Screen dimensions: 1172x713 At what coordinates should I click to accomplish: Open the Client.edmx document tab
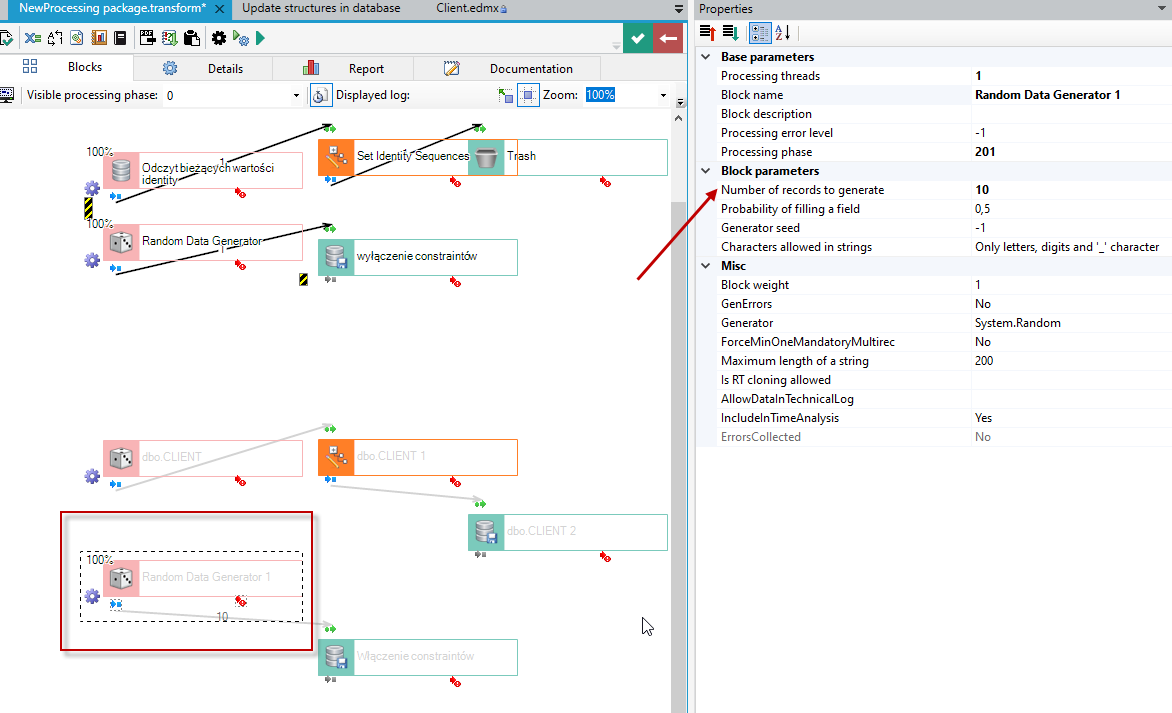pyautogui.click(x=471, y=8)
